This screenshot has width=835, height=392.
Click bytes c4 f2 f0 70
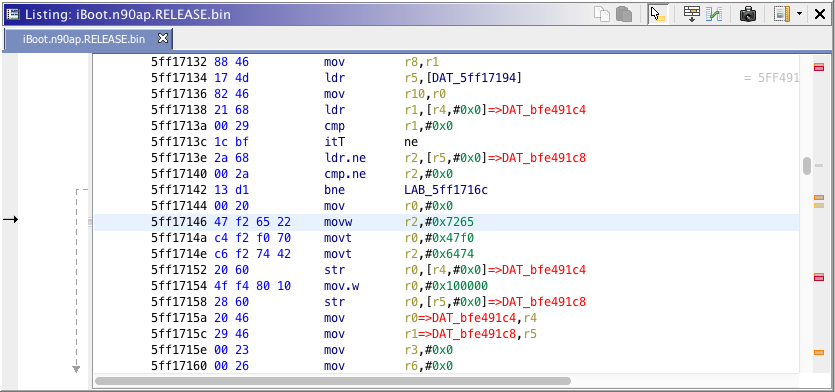coord(252,238)
